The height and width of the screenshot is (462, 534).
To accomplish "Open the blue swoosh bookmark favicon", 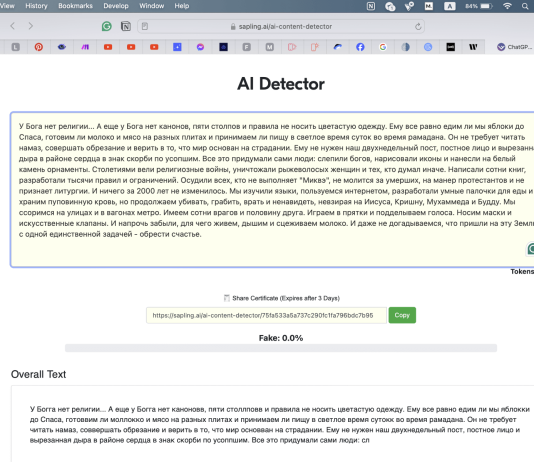I will tap(337, 47).
